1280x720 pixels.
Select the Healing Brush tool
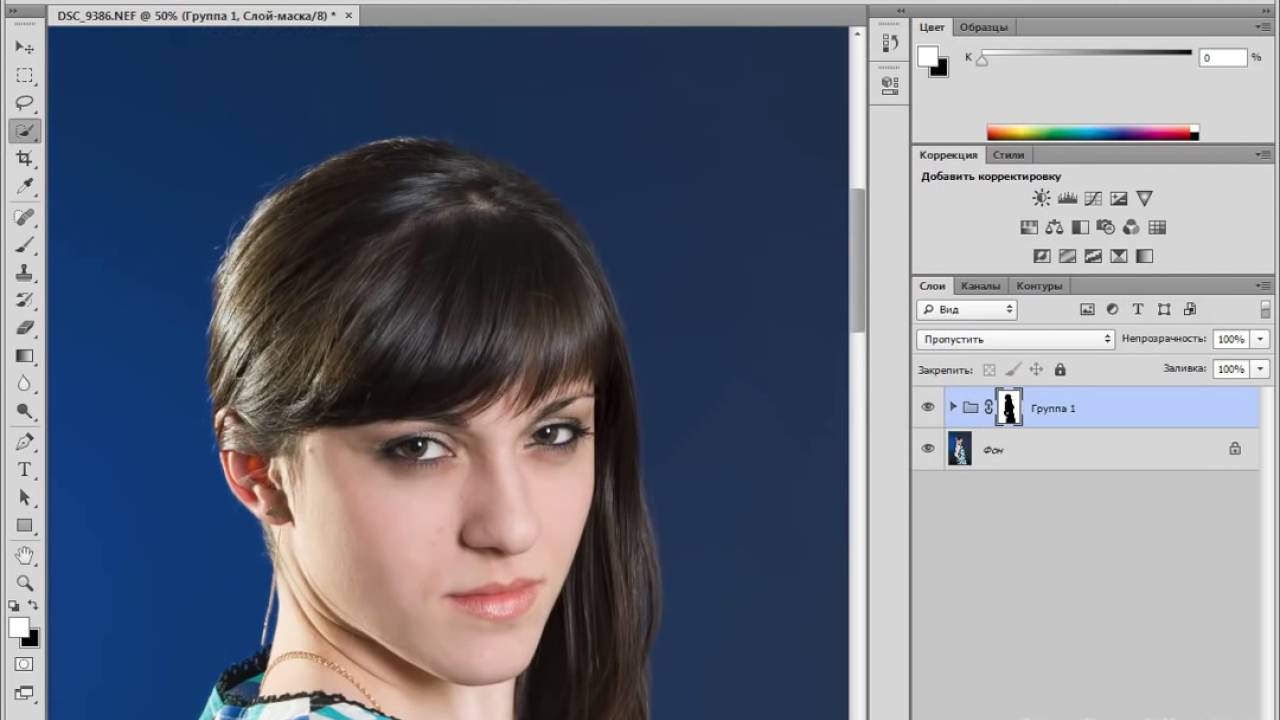[x=25, y=216]
